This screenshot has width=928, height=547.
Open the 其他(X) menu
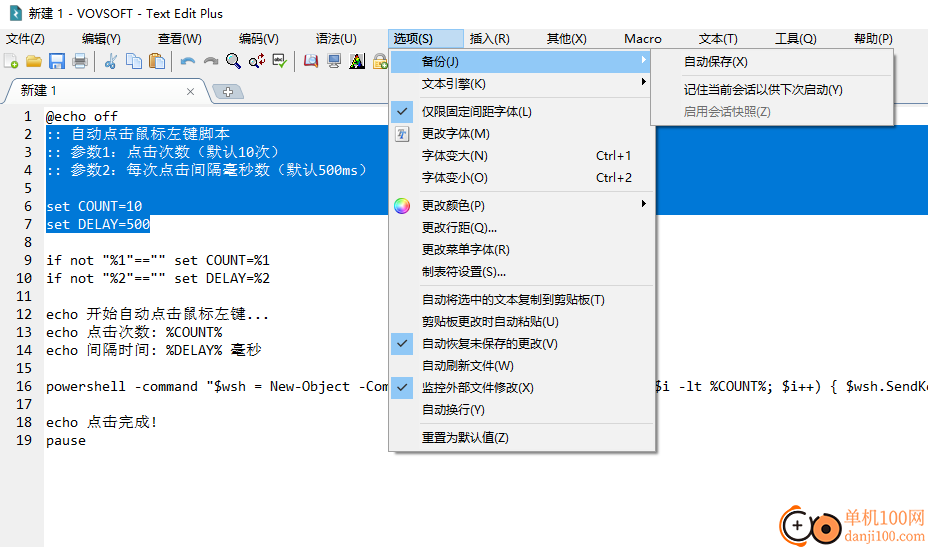566,39
